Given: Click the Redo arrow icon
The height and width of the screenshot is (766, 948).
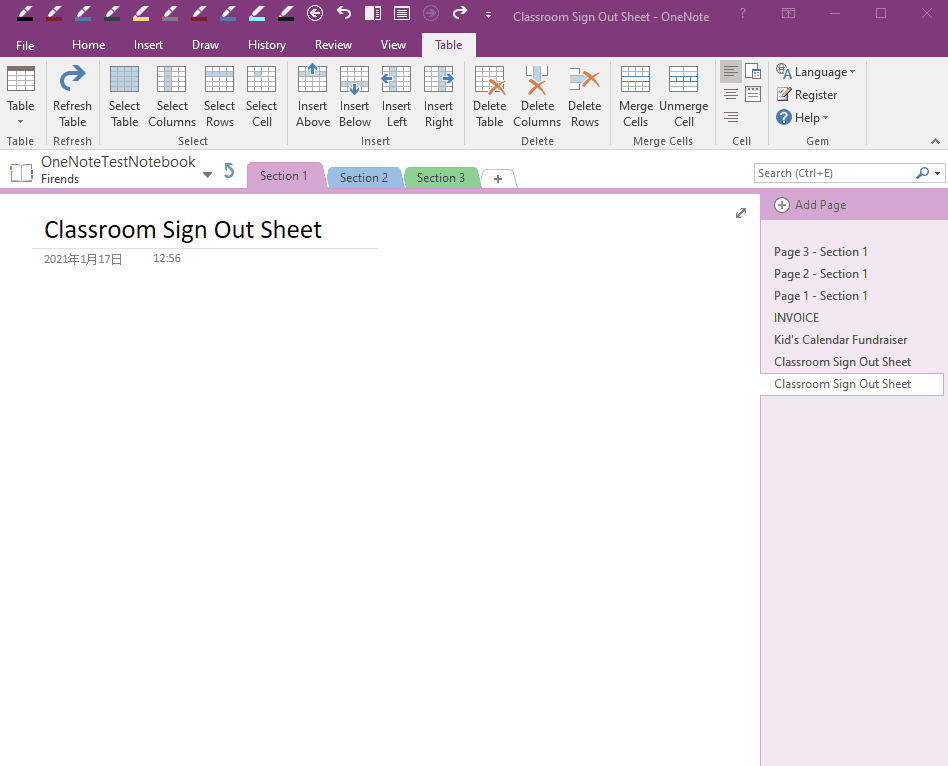Looking at the screenshot, I should point(460,13).
